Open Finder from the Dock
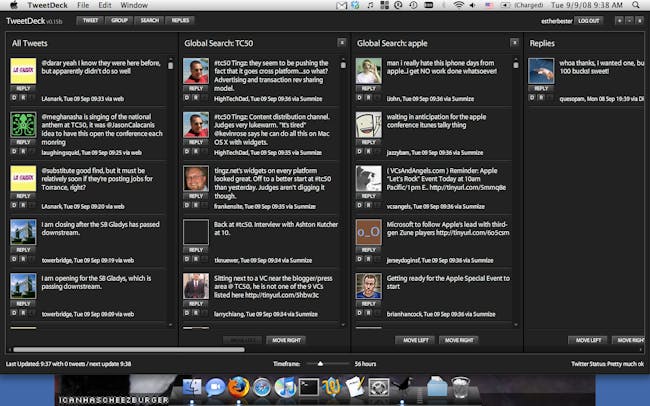650x406 pixels. [x=192, y=387]
